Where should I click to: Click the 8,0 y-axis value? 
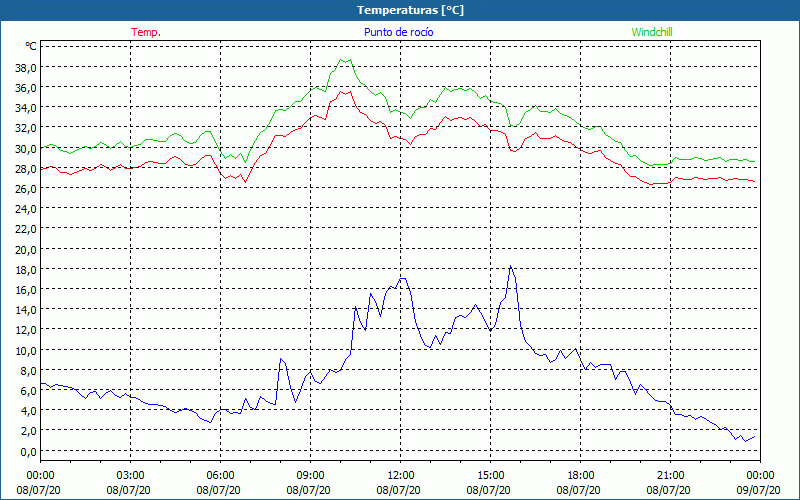[28, 370]
